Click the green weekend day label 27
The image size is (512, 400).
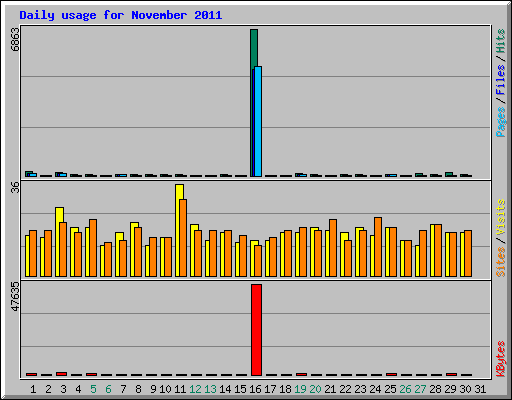pos(420,389)
